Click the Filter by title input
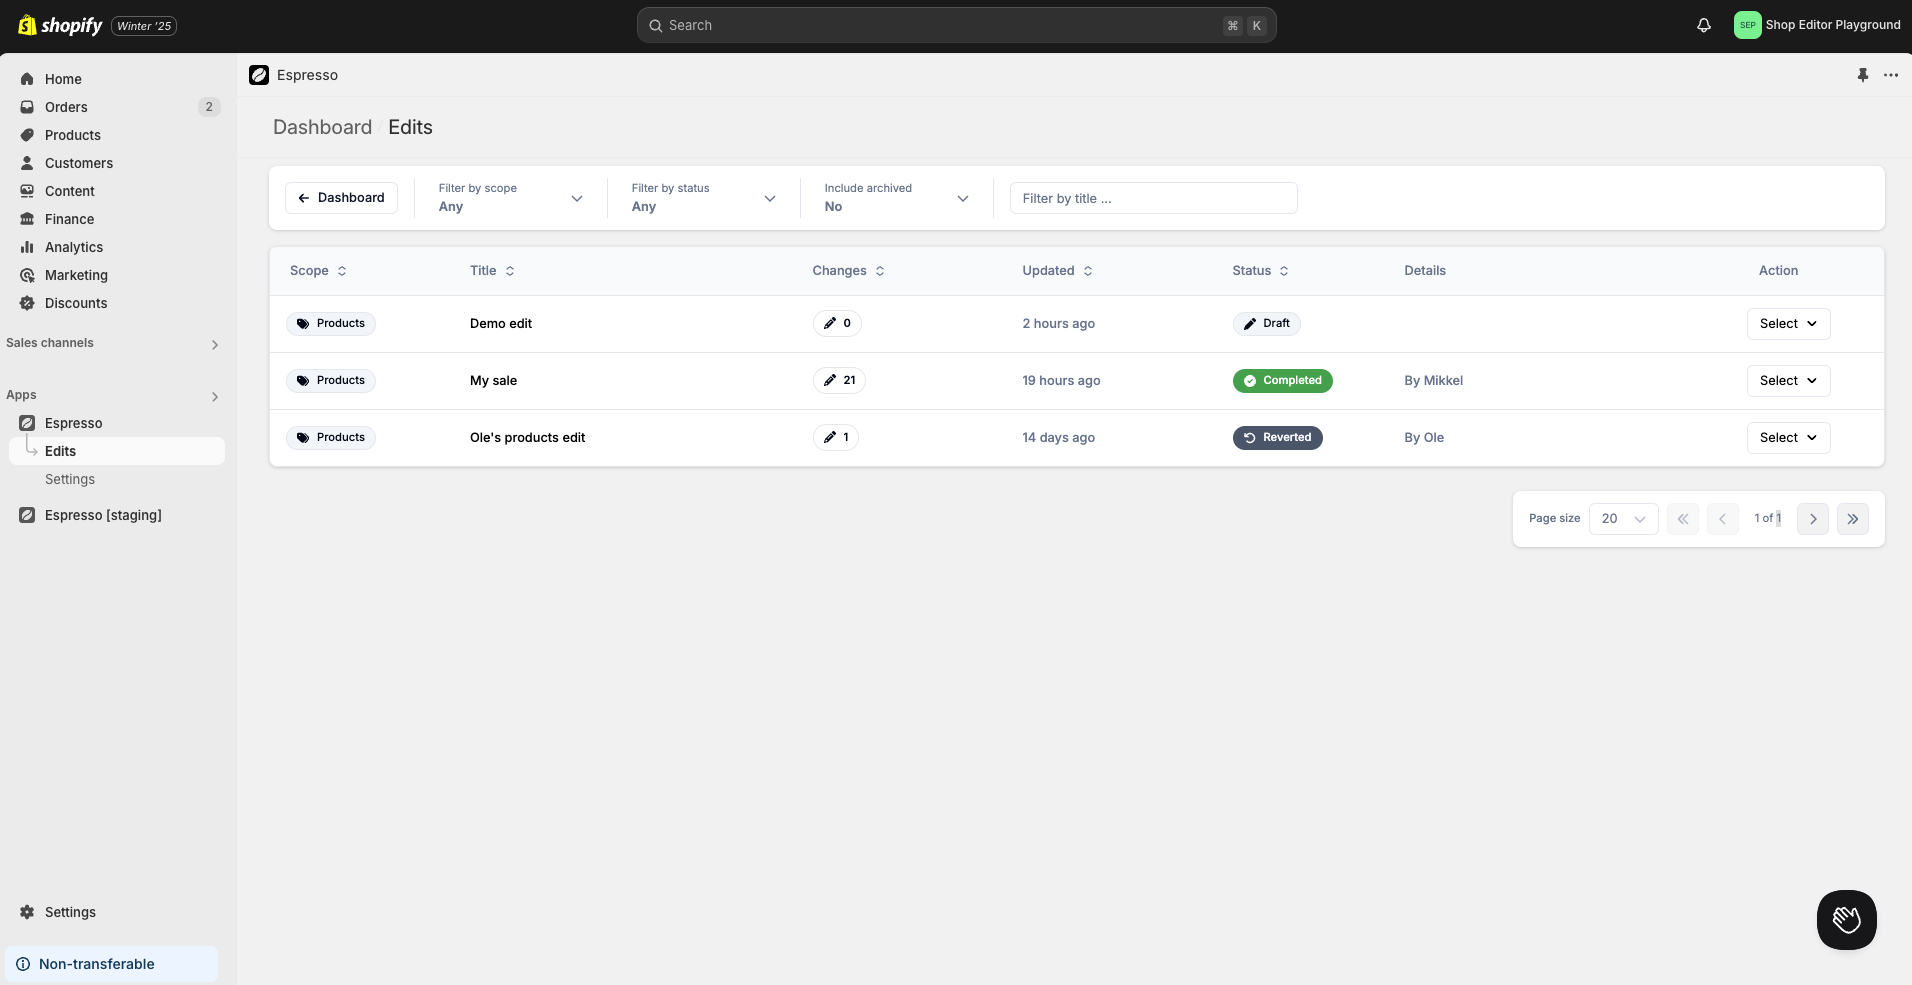The image size is (1912, 985). pos(1153,198)
